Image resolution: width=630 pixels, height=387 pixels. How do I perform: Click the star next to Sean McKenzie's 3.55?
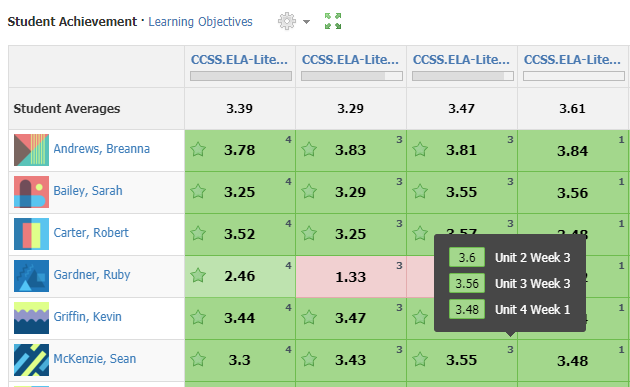point(420,359)
